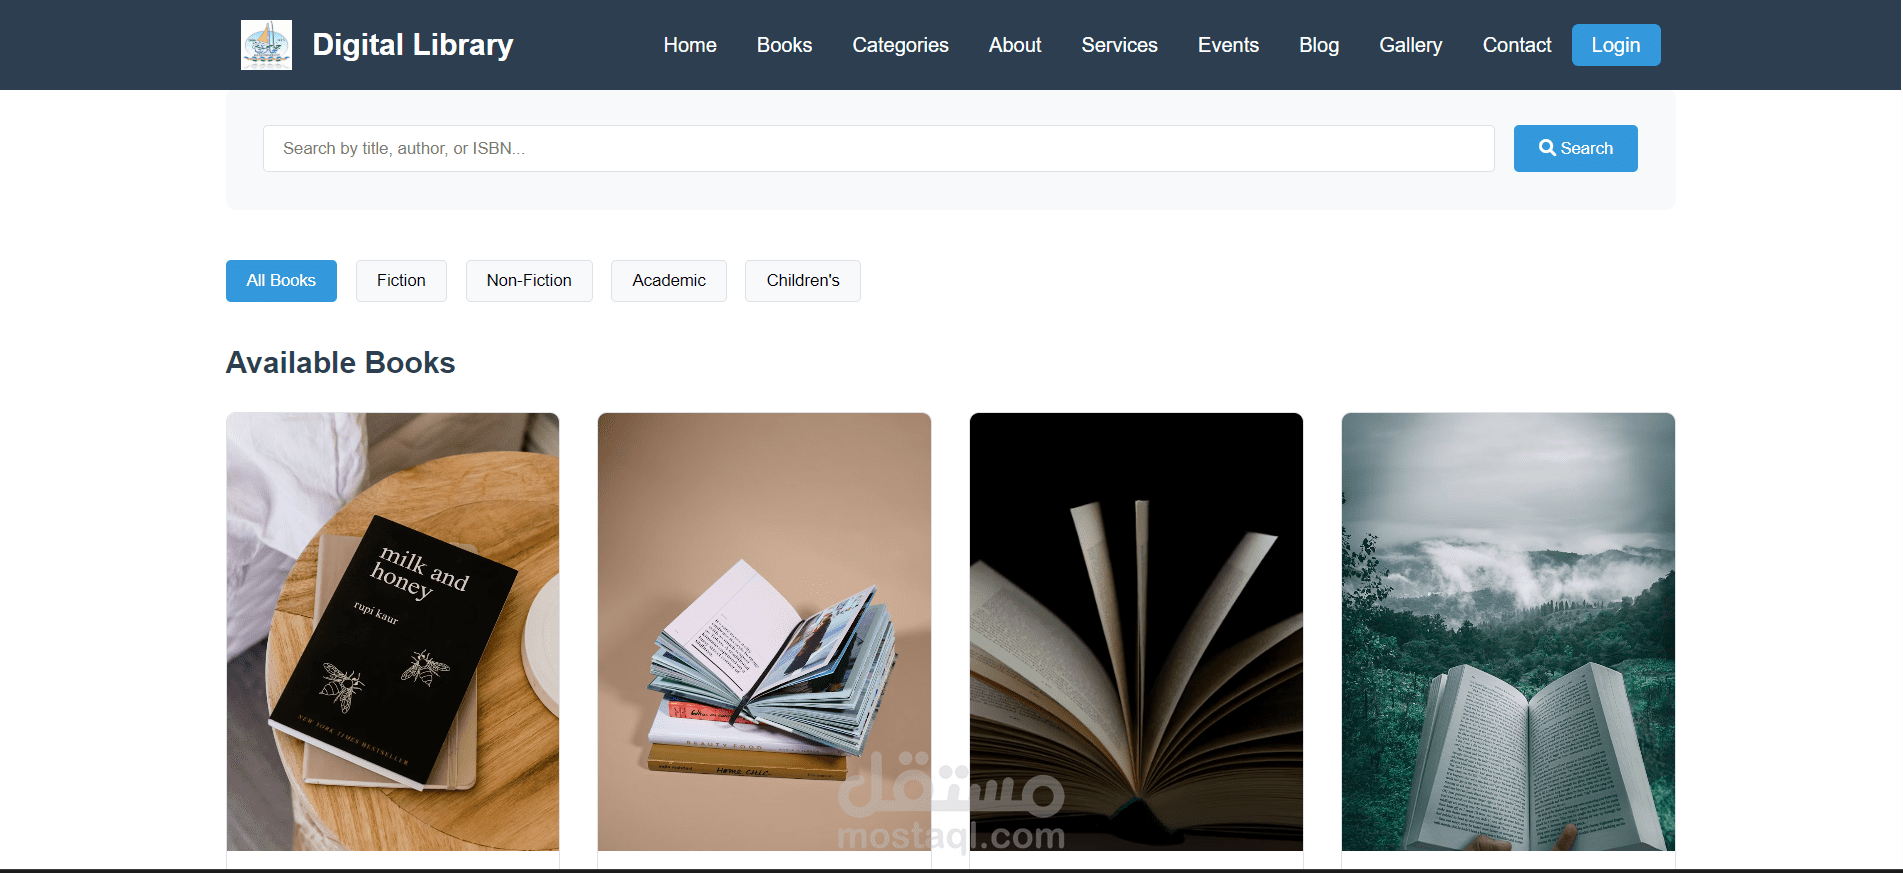This screenshot has height=873, width=1903.
Task: Open the stacked magazines book cover
Action: (764, 632)
